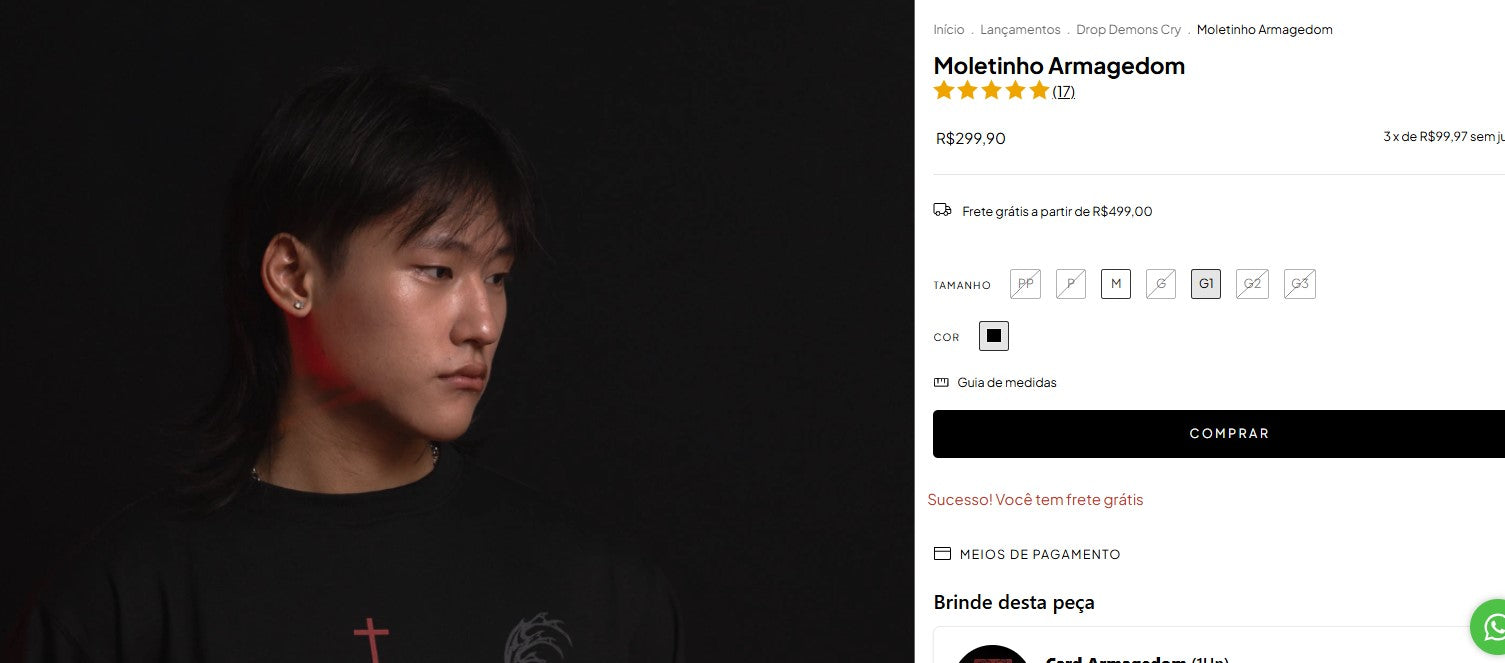1505x663 pixels.
Task: Open Drop Demons Cry breadcrumb
Action: tap(1128, 30)
